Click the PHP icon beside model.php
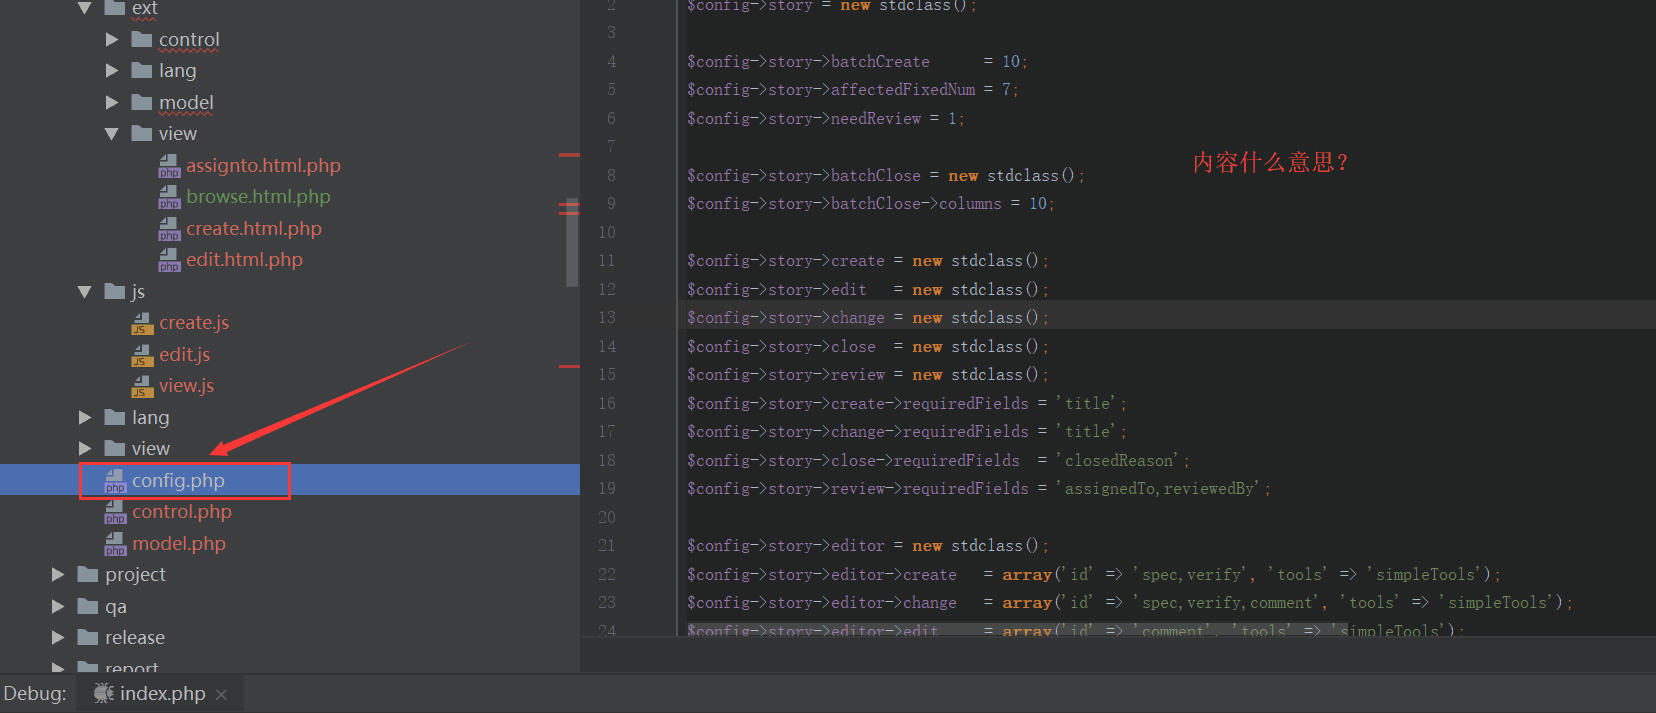 pos(115,544)
